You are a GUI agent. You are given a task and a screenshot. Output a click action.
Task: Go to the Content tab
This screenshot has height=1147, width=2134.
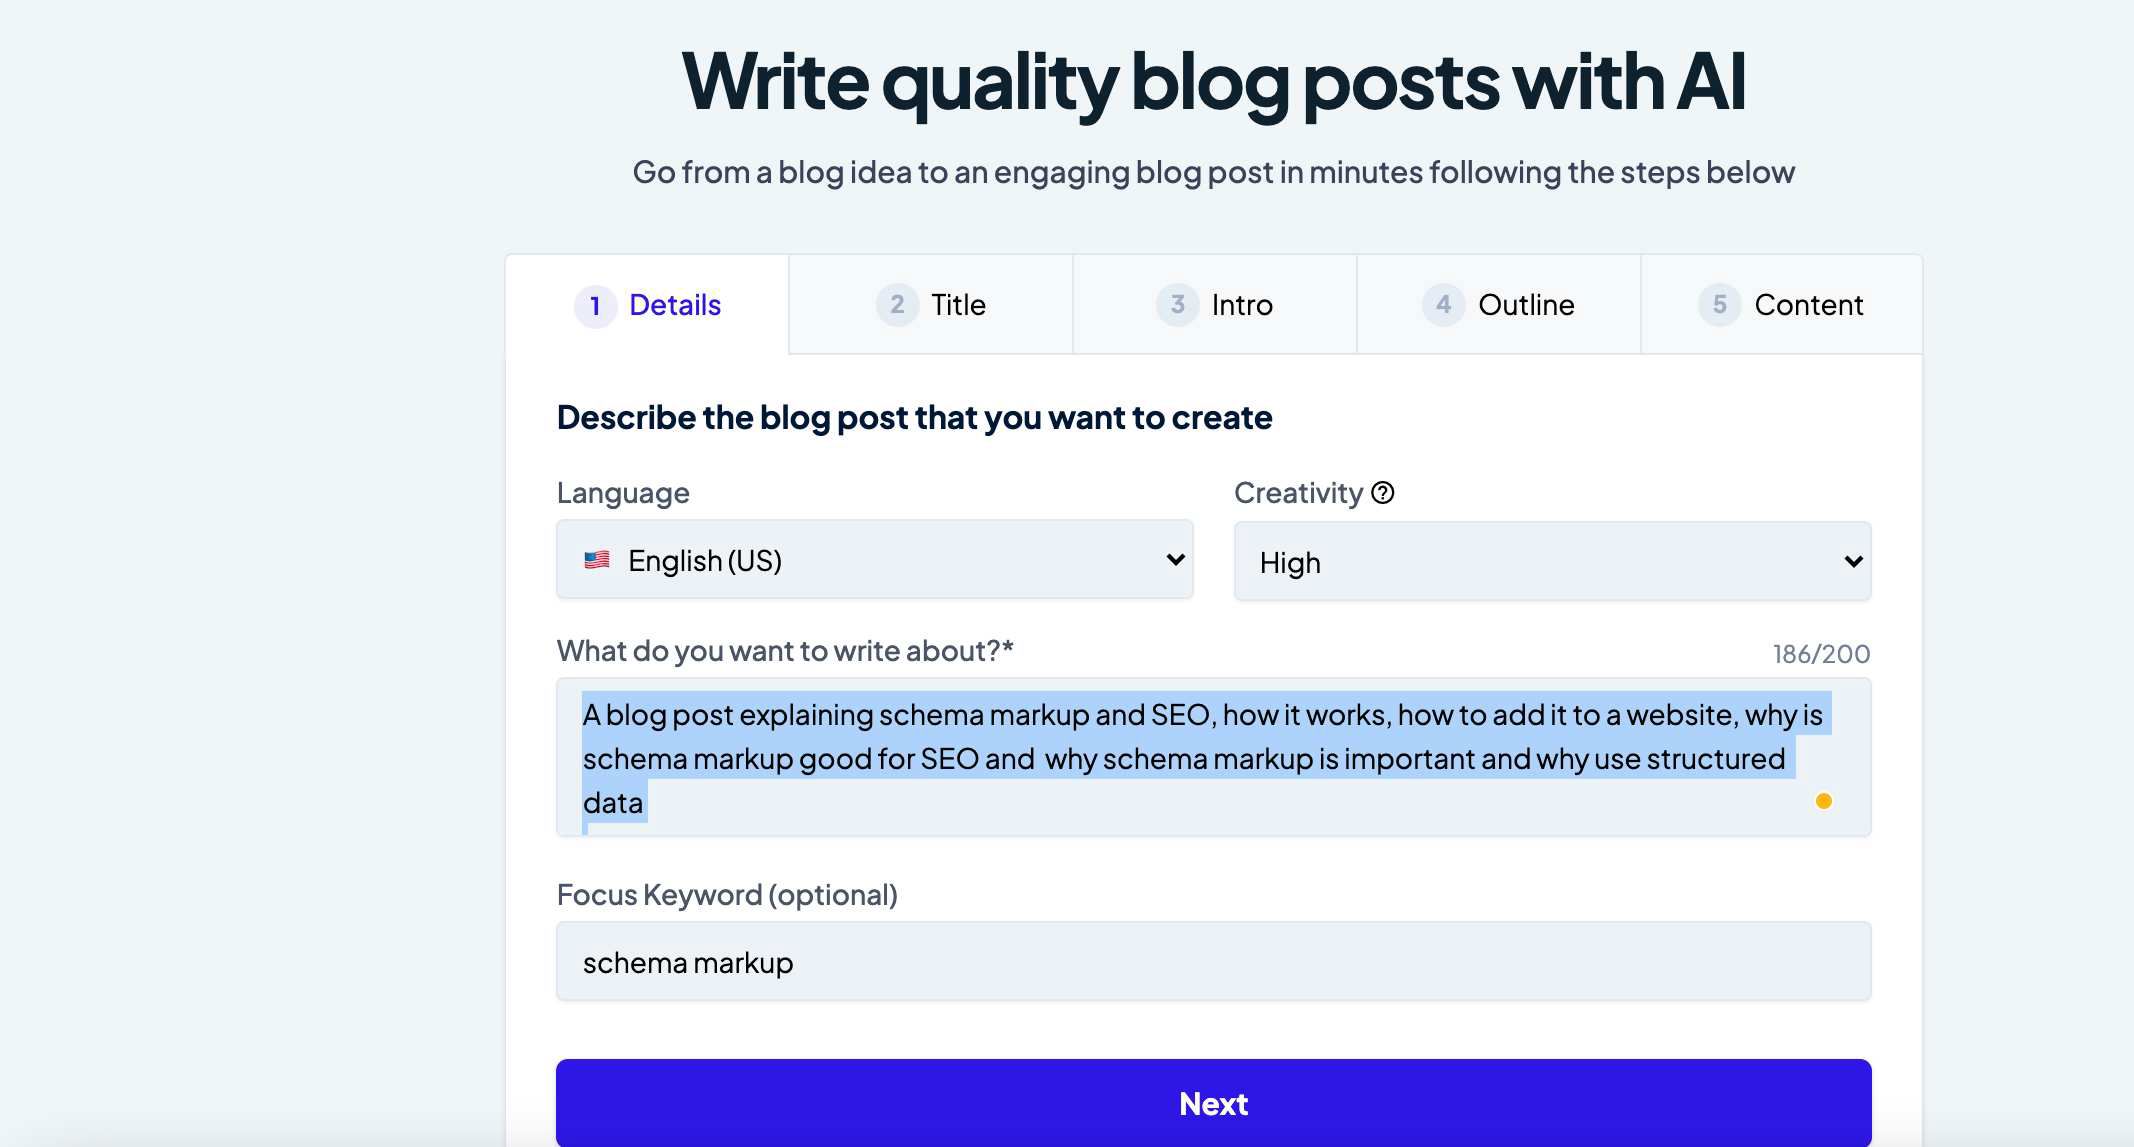coord(1782,305)
